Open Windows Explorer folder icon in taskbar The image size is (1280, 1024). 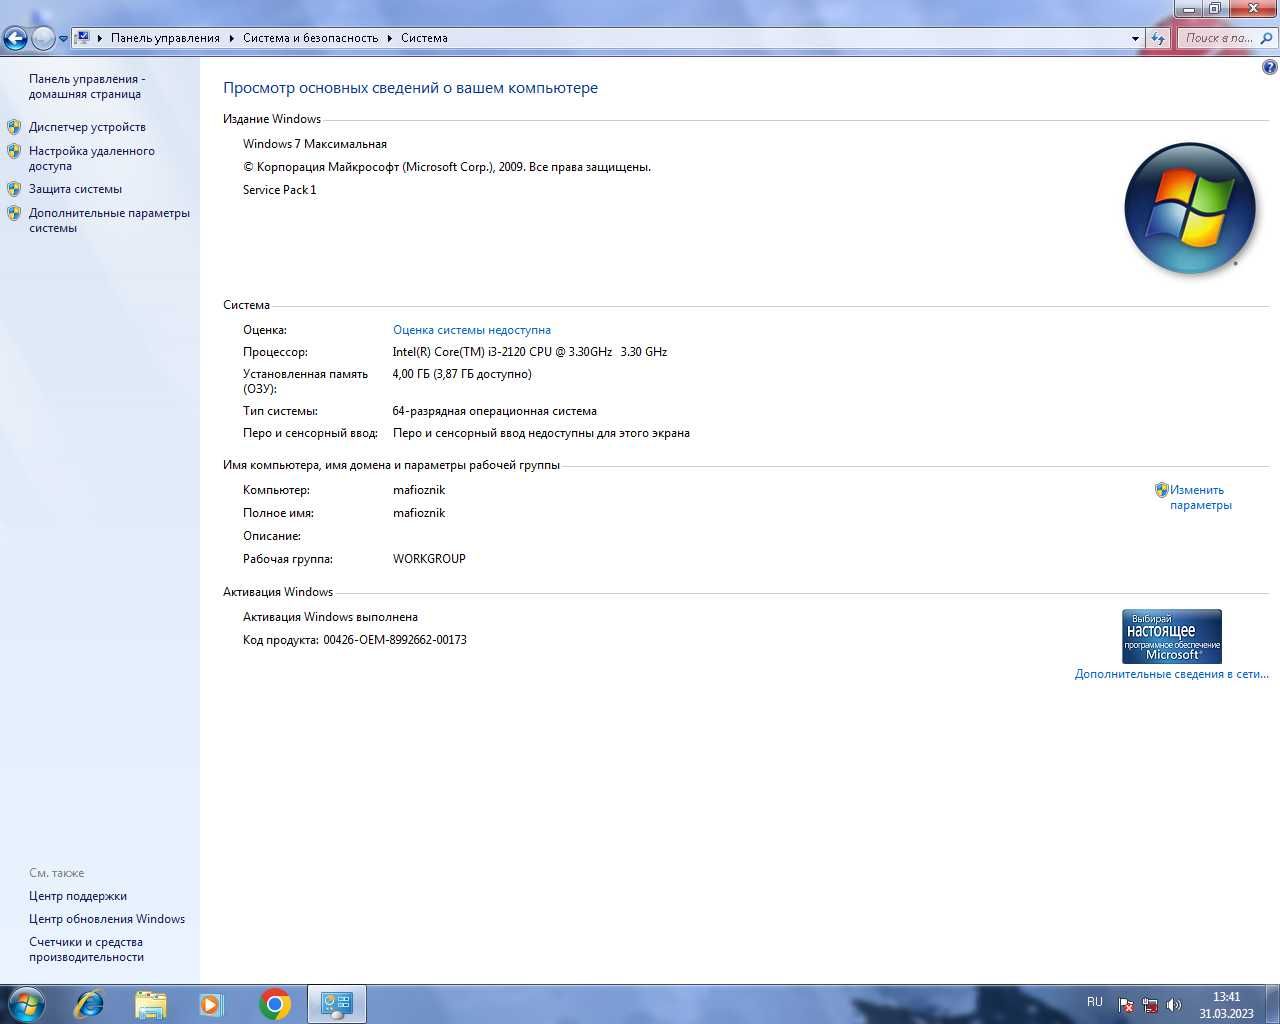point(151,1004)
